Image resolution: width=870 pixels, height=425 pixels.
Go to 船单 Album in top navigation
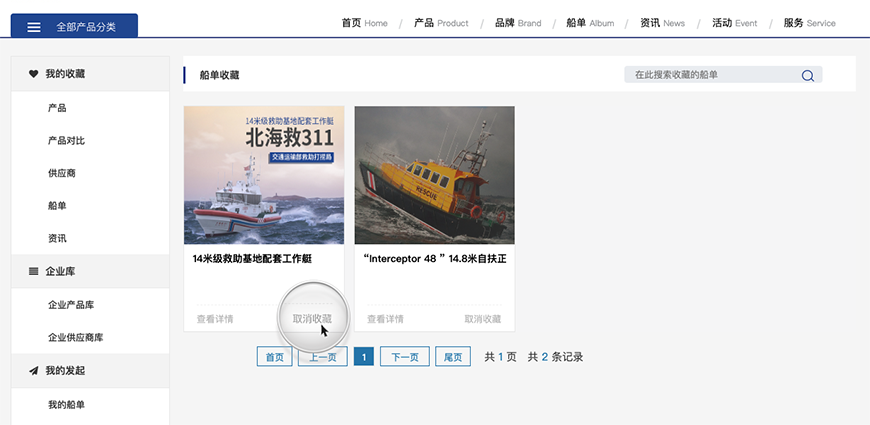pyautogui.click(x=589, y=23)
